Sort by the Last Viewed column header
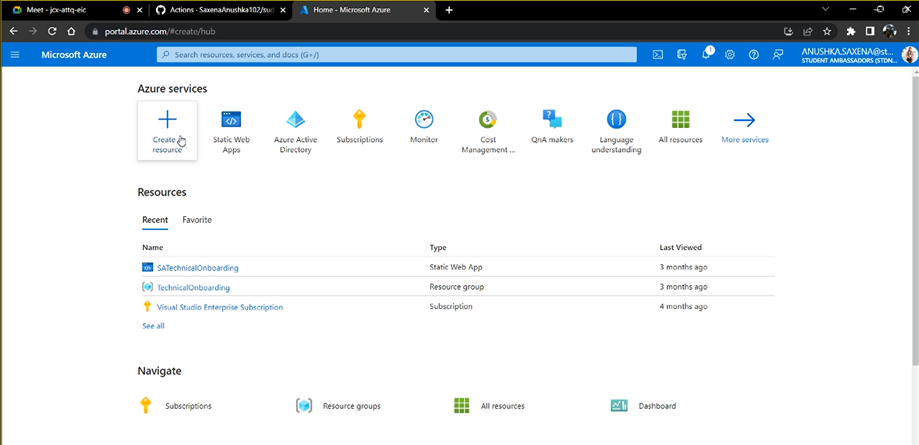Screen dimensions: 919x445 680,247
